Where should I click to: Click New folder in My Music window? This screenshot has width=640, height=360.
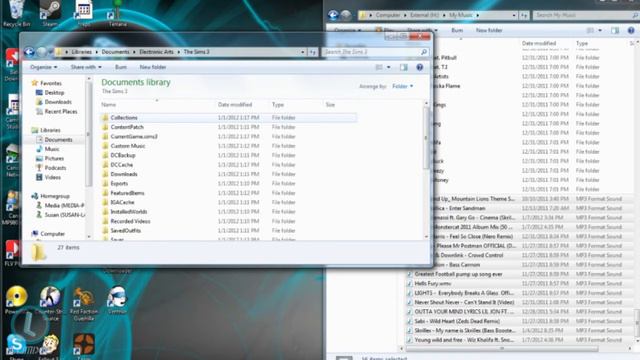point(489,30)
